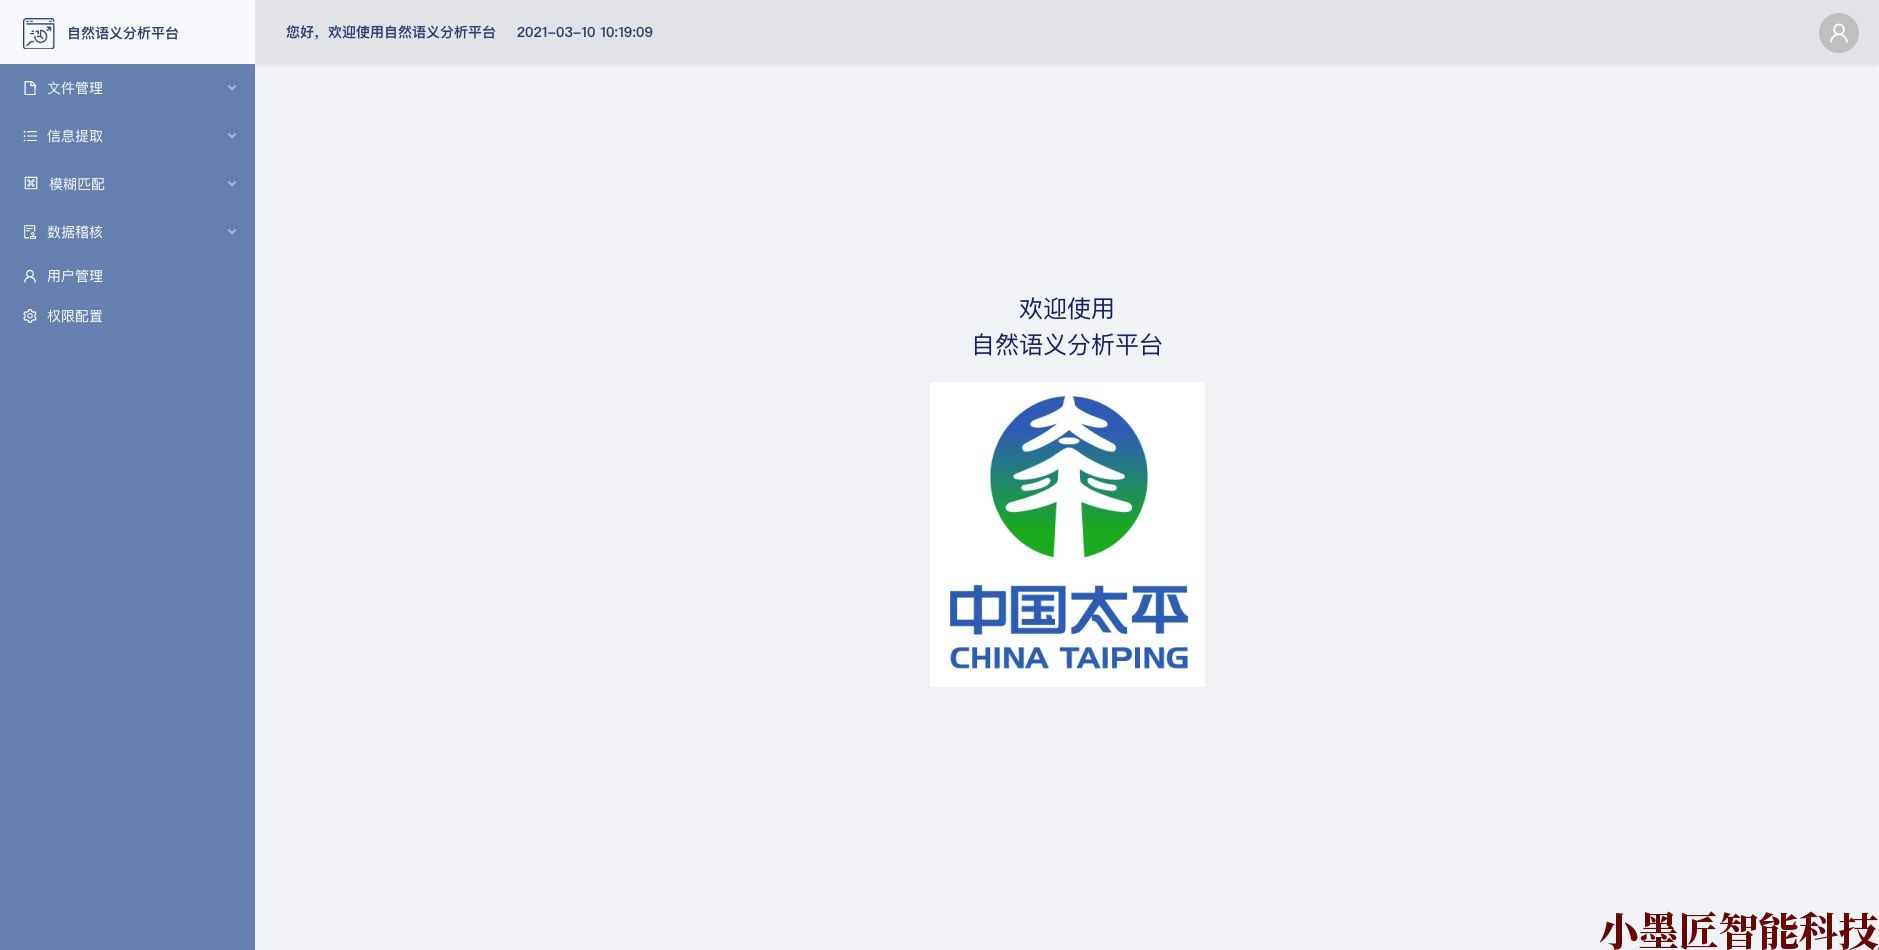Click the platform logo icon in the sidebar header

pyautogui.click(x=38, y=33)
